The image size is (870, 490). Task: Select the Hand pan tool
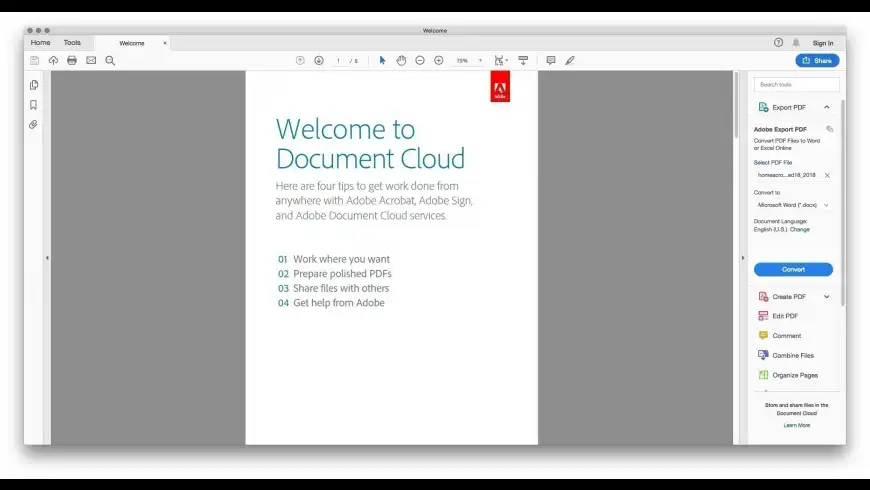click(x=401, y=61)
